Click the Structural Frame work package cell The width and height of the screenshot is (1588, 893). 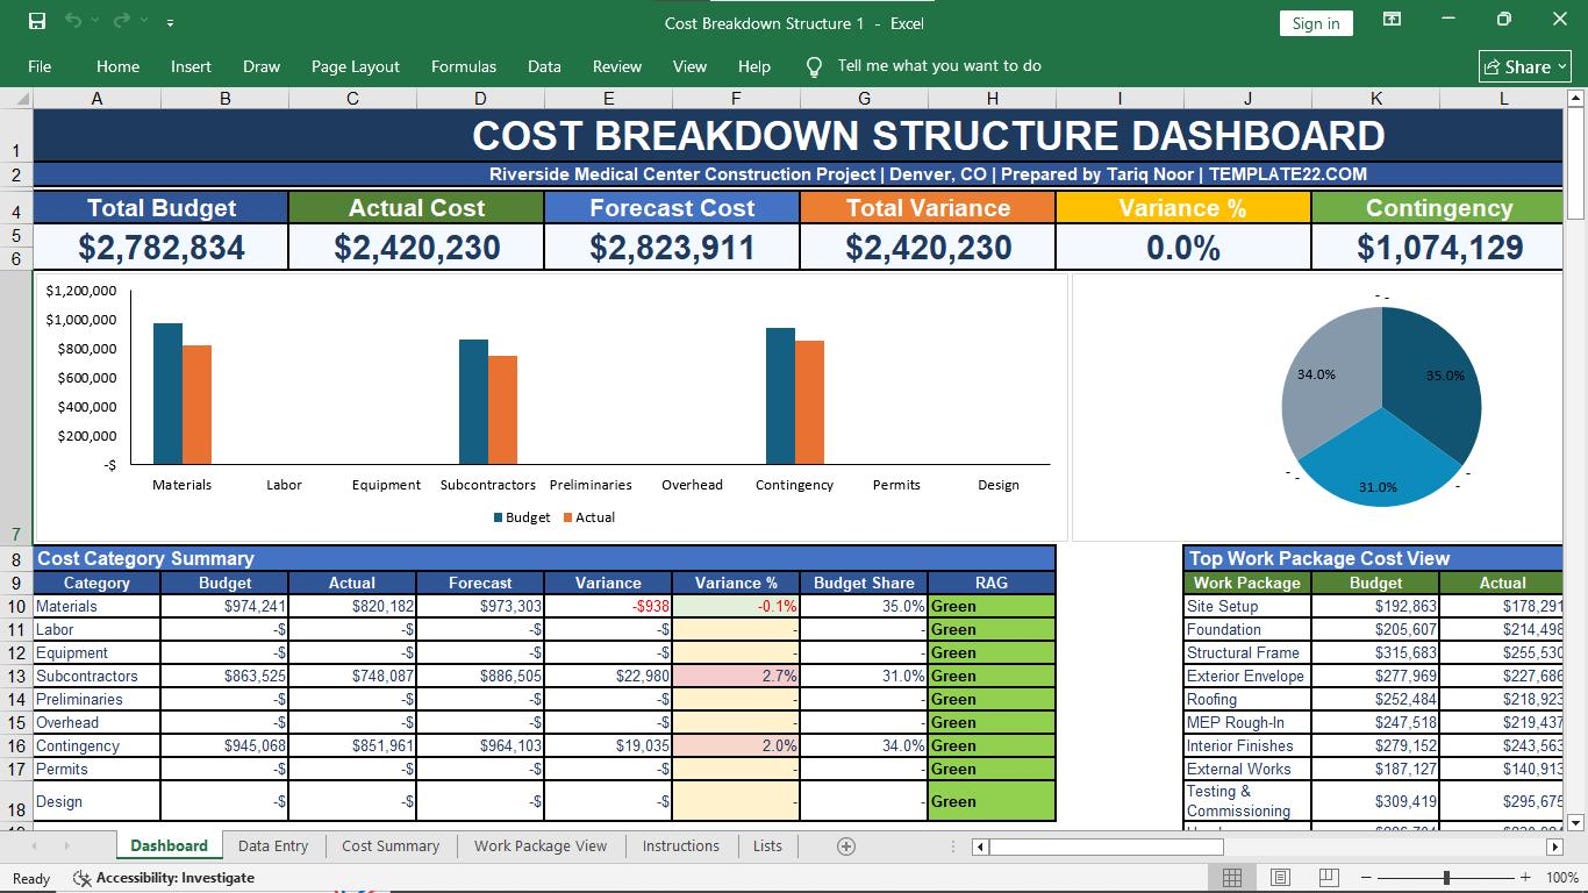tap(1246, 653)
